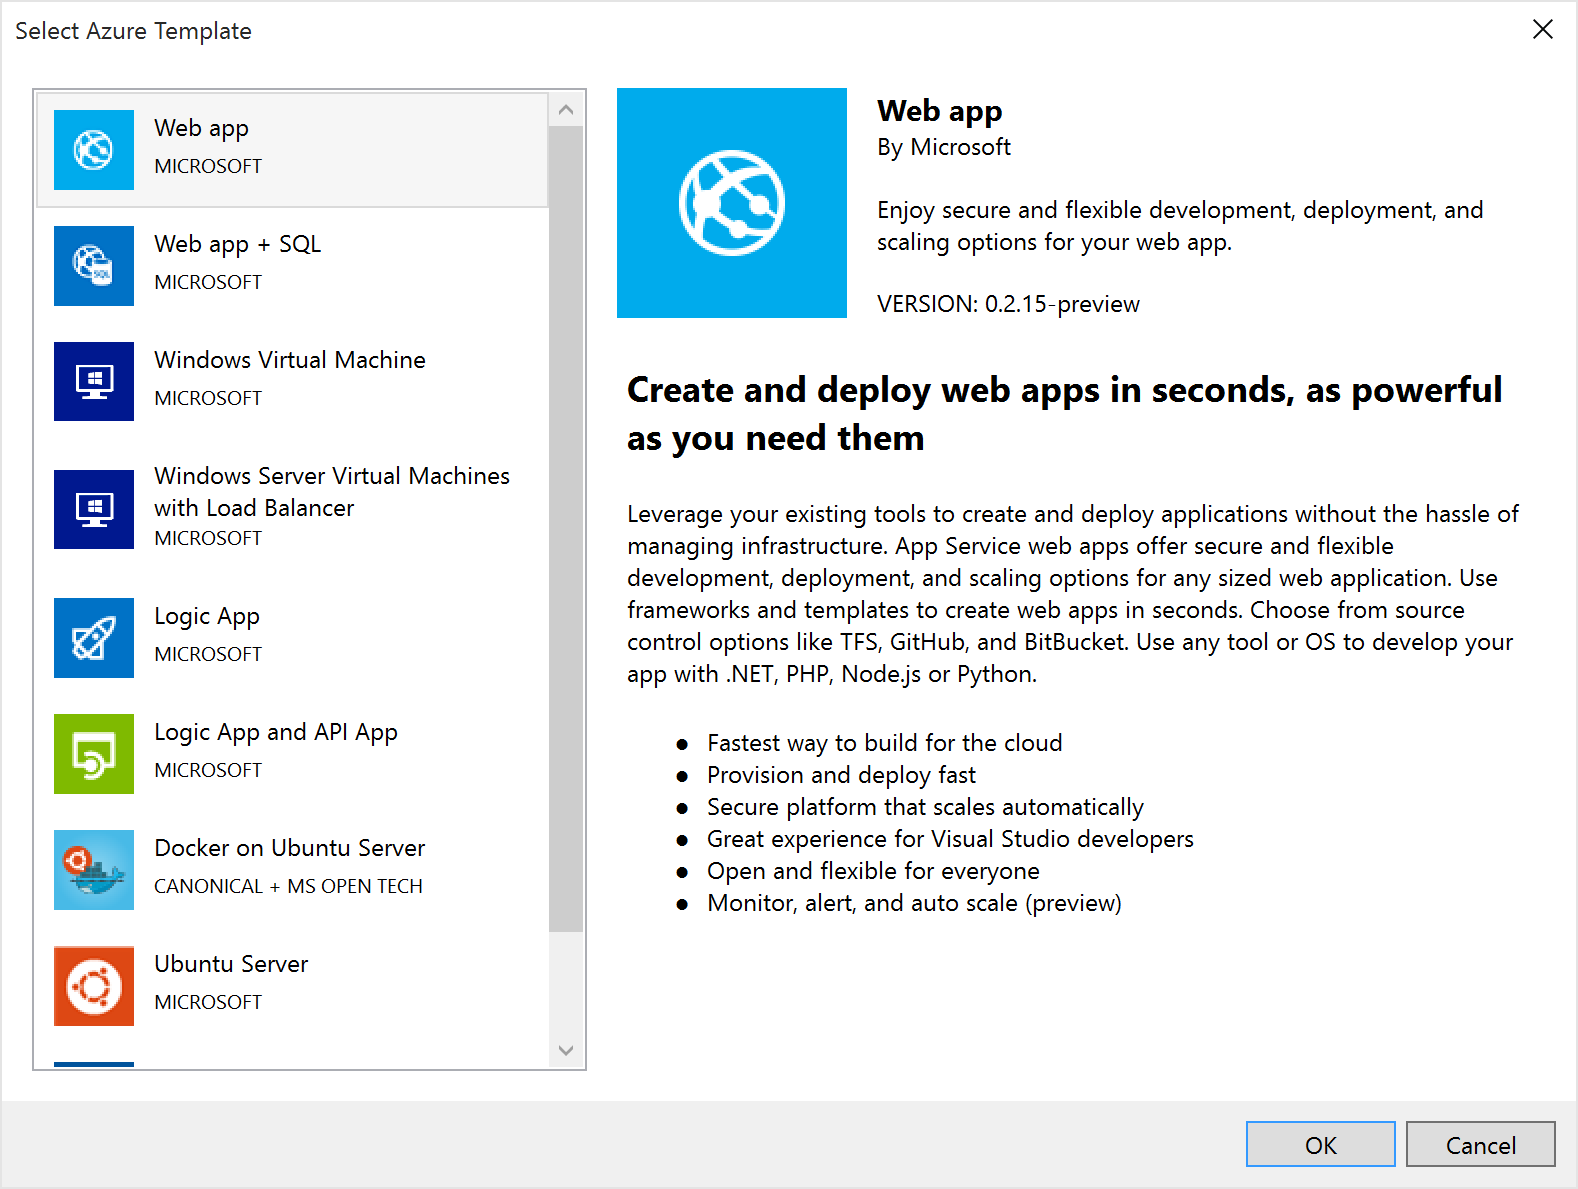Click "Secure platform that scales automatically" bullet
The width and height of the screenshot is (1578, 1189).
[x=925, y=807]
